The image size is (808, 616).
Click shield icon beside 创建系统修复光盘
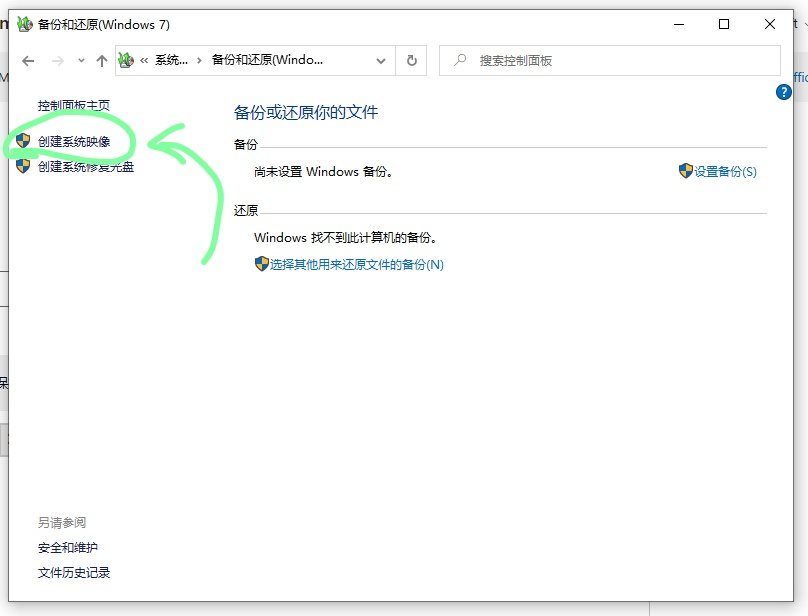coord(23,166)
